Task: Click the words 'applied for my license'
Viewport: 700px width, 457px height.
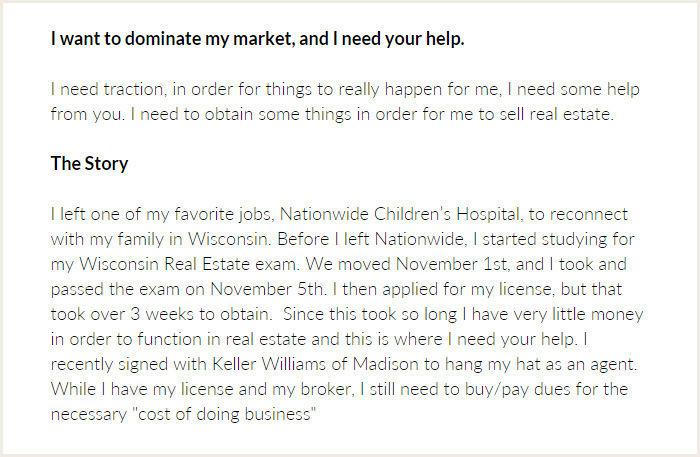Action: pyautogui.click(x=467, y=290)
